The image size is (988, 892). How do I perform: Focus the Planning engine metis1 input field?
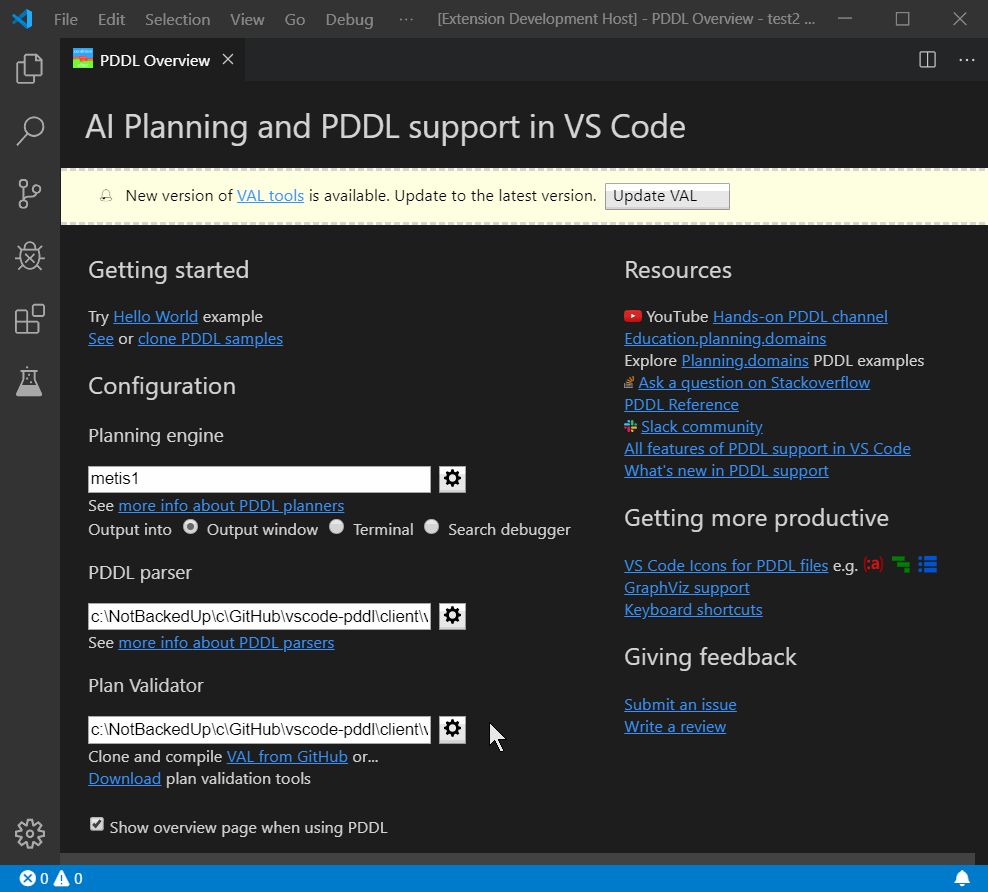click(260, 479)
